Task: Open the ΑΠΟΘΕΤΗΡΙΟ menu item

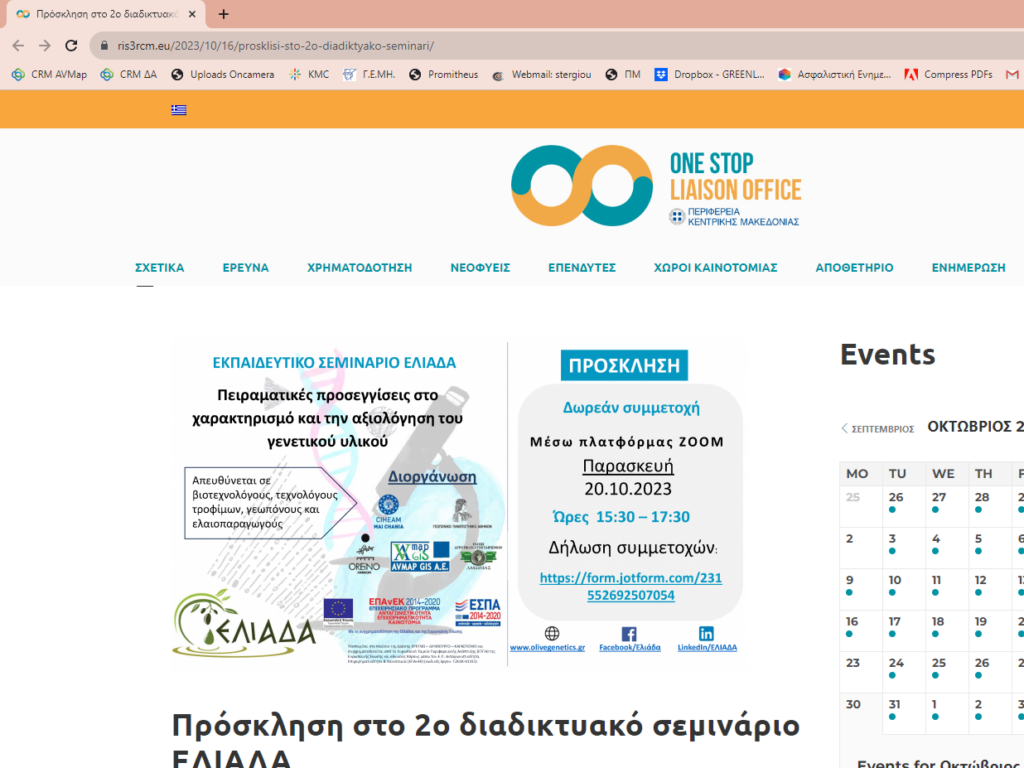Action: pos(854,268)
